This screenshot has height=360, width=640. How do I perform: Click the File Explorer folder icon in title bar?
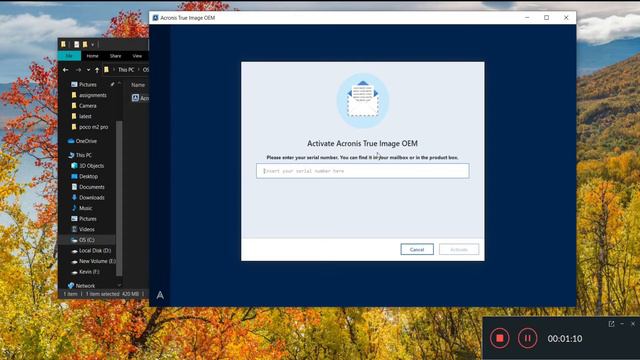63,44
